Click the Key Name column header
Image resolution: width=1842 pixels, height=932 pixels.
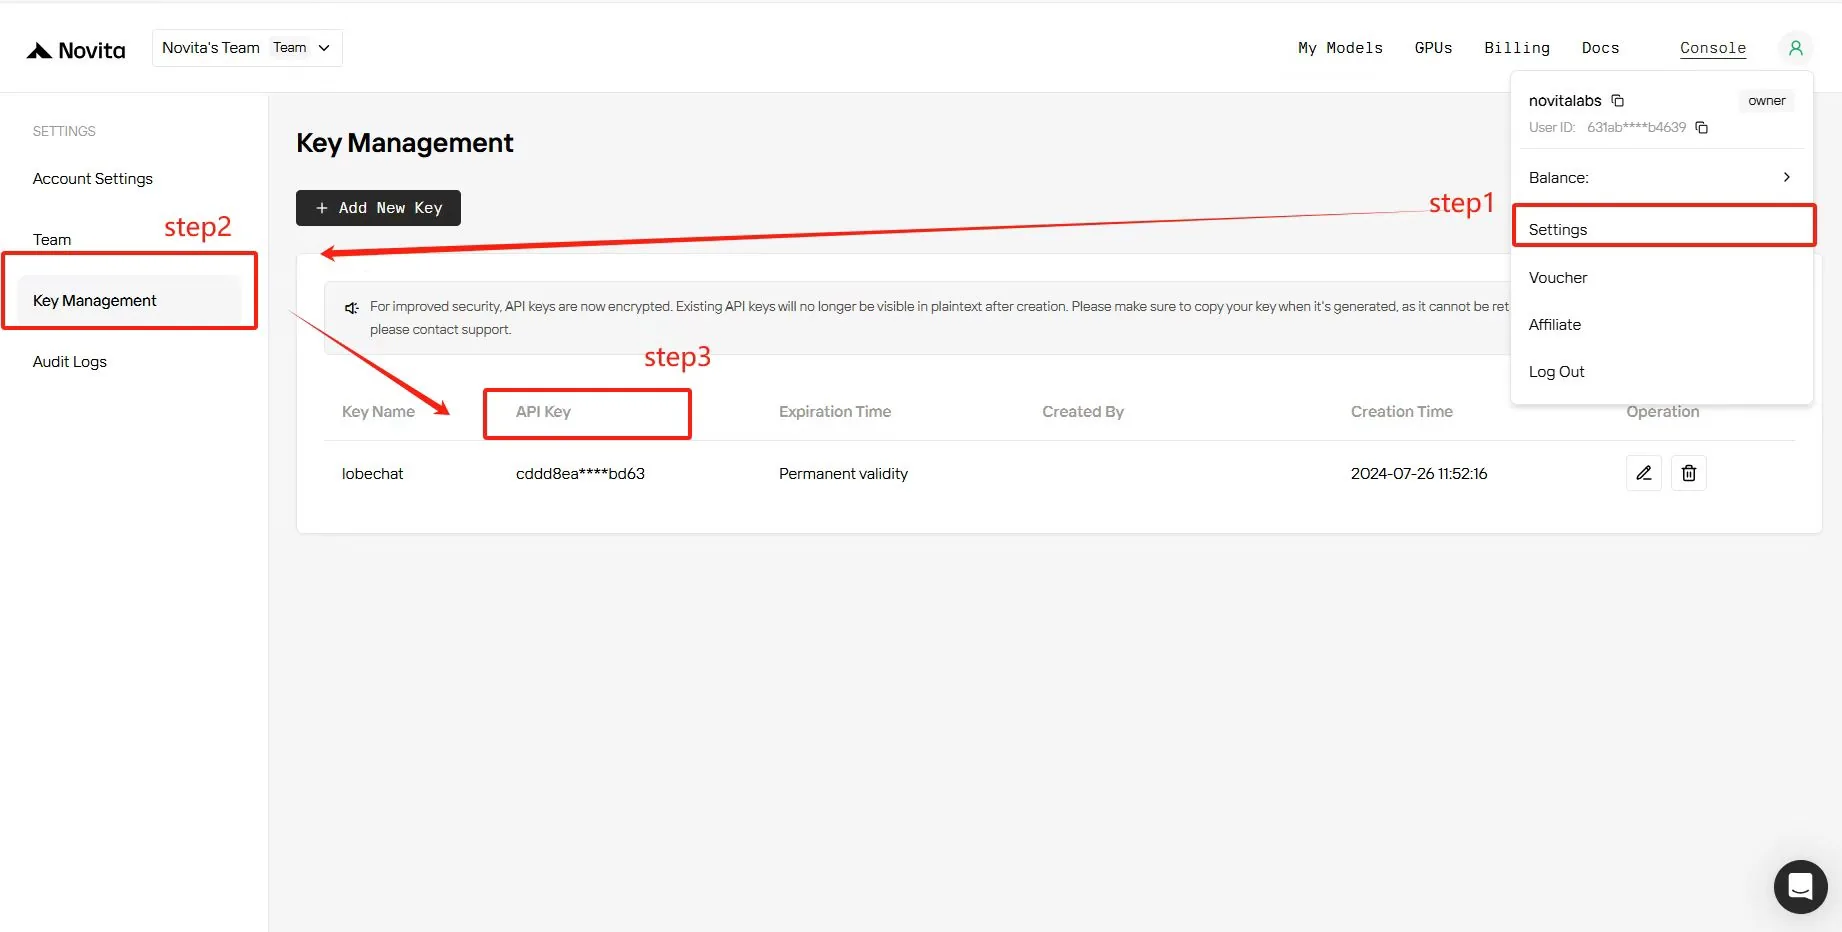(378, 411)
